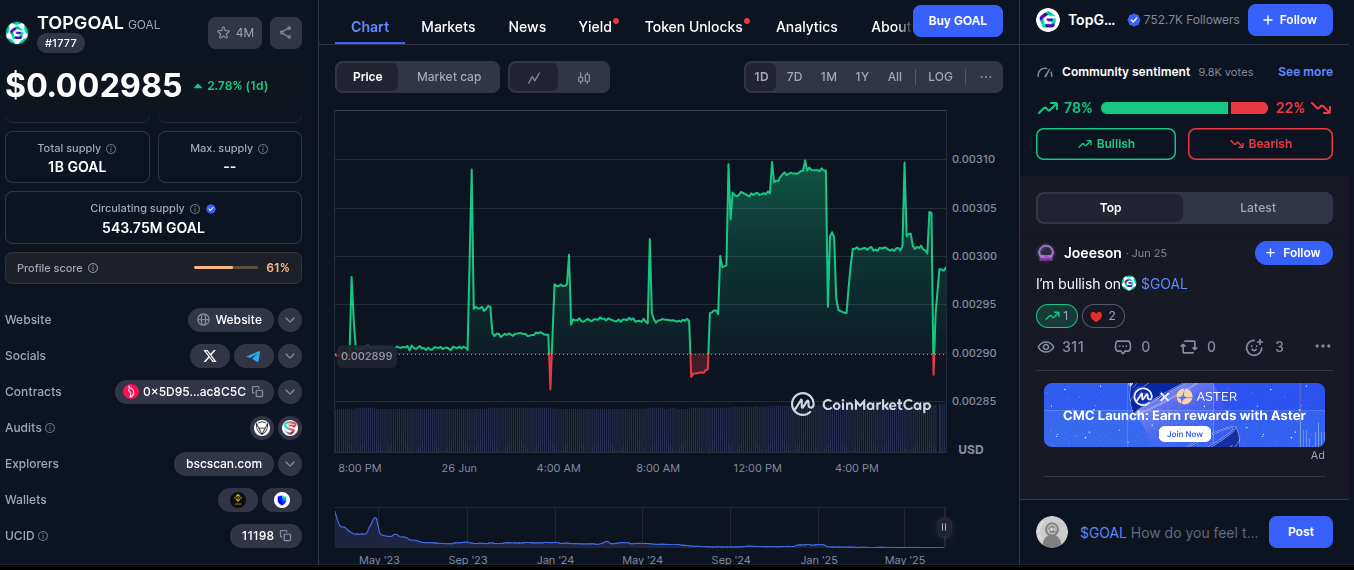
Task: Set chart range to 1M
Action: [x=828, y=77]
